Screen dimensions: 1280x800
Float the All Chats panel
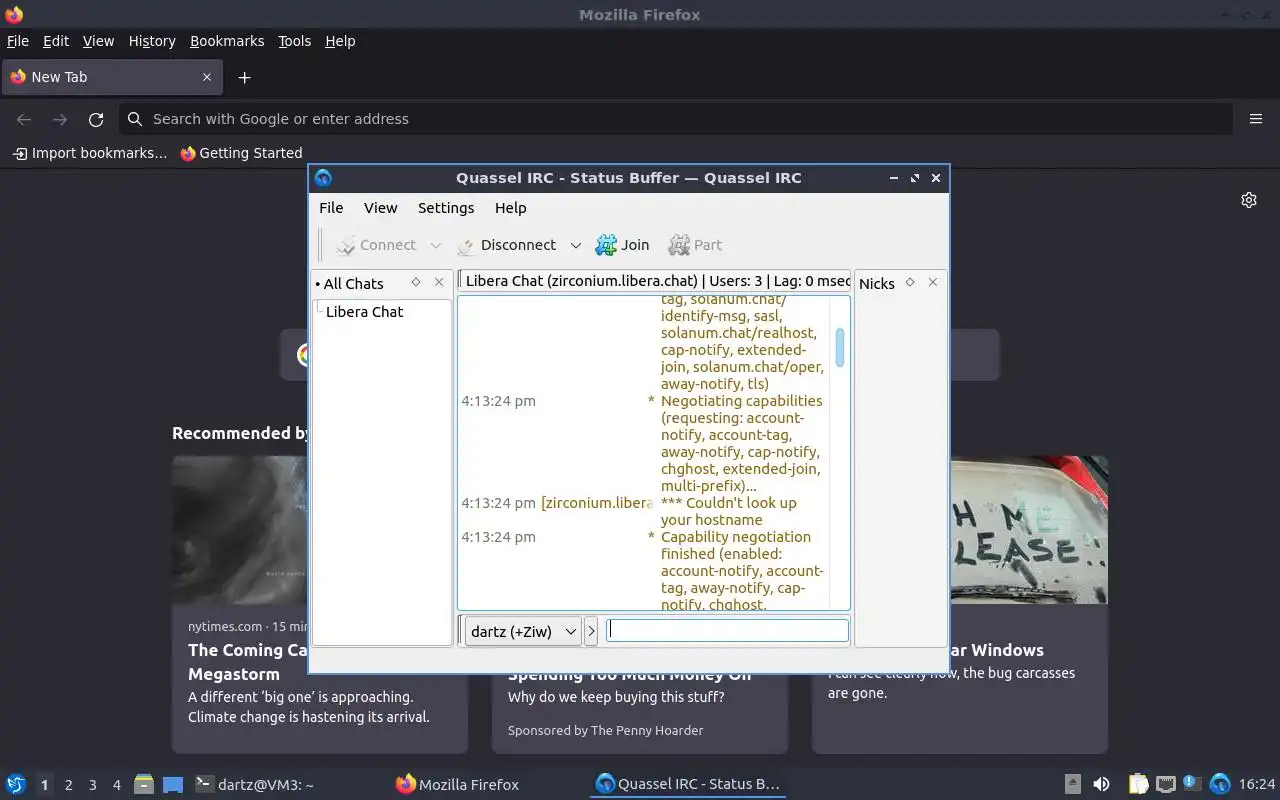coord(416,283)
